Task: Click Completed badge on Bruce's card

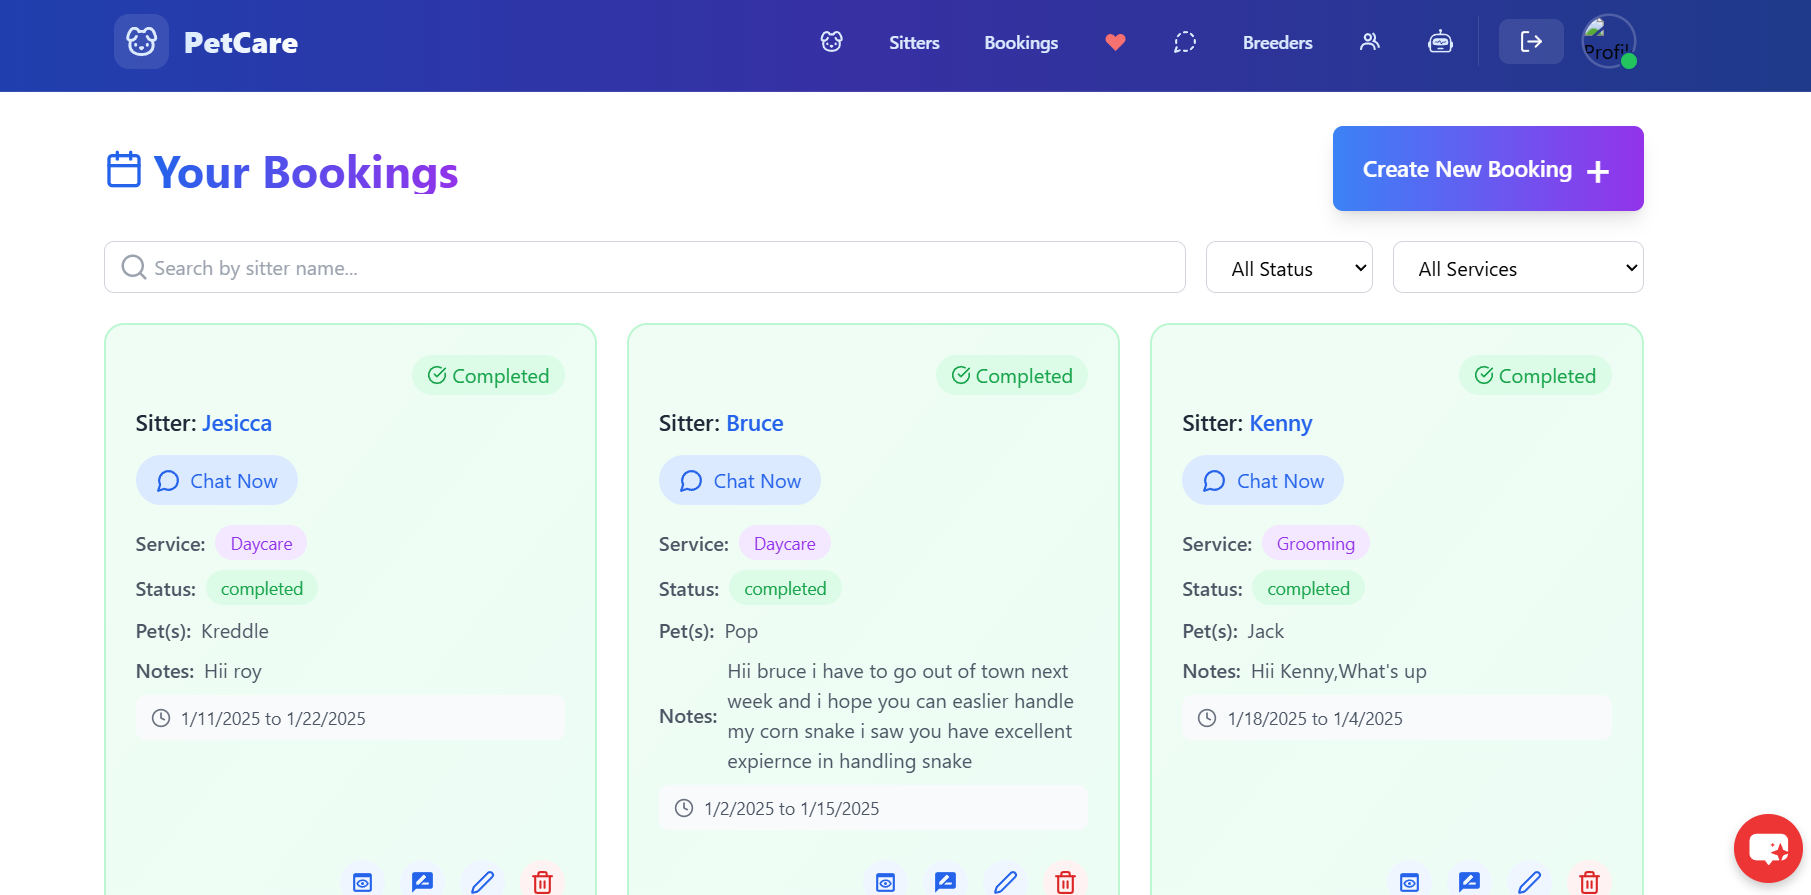Action: pyautogui.click(x=1012, y=376)
